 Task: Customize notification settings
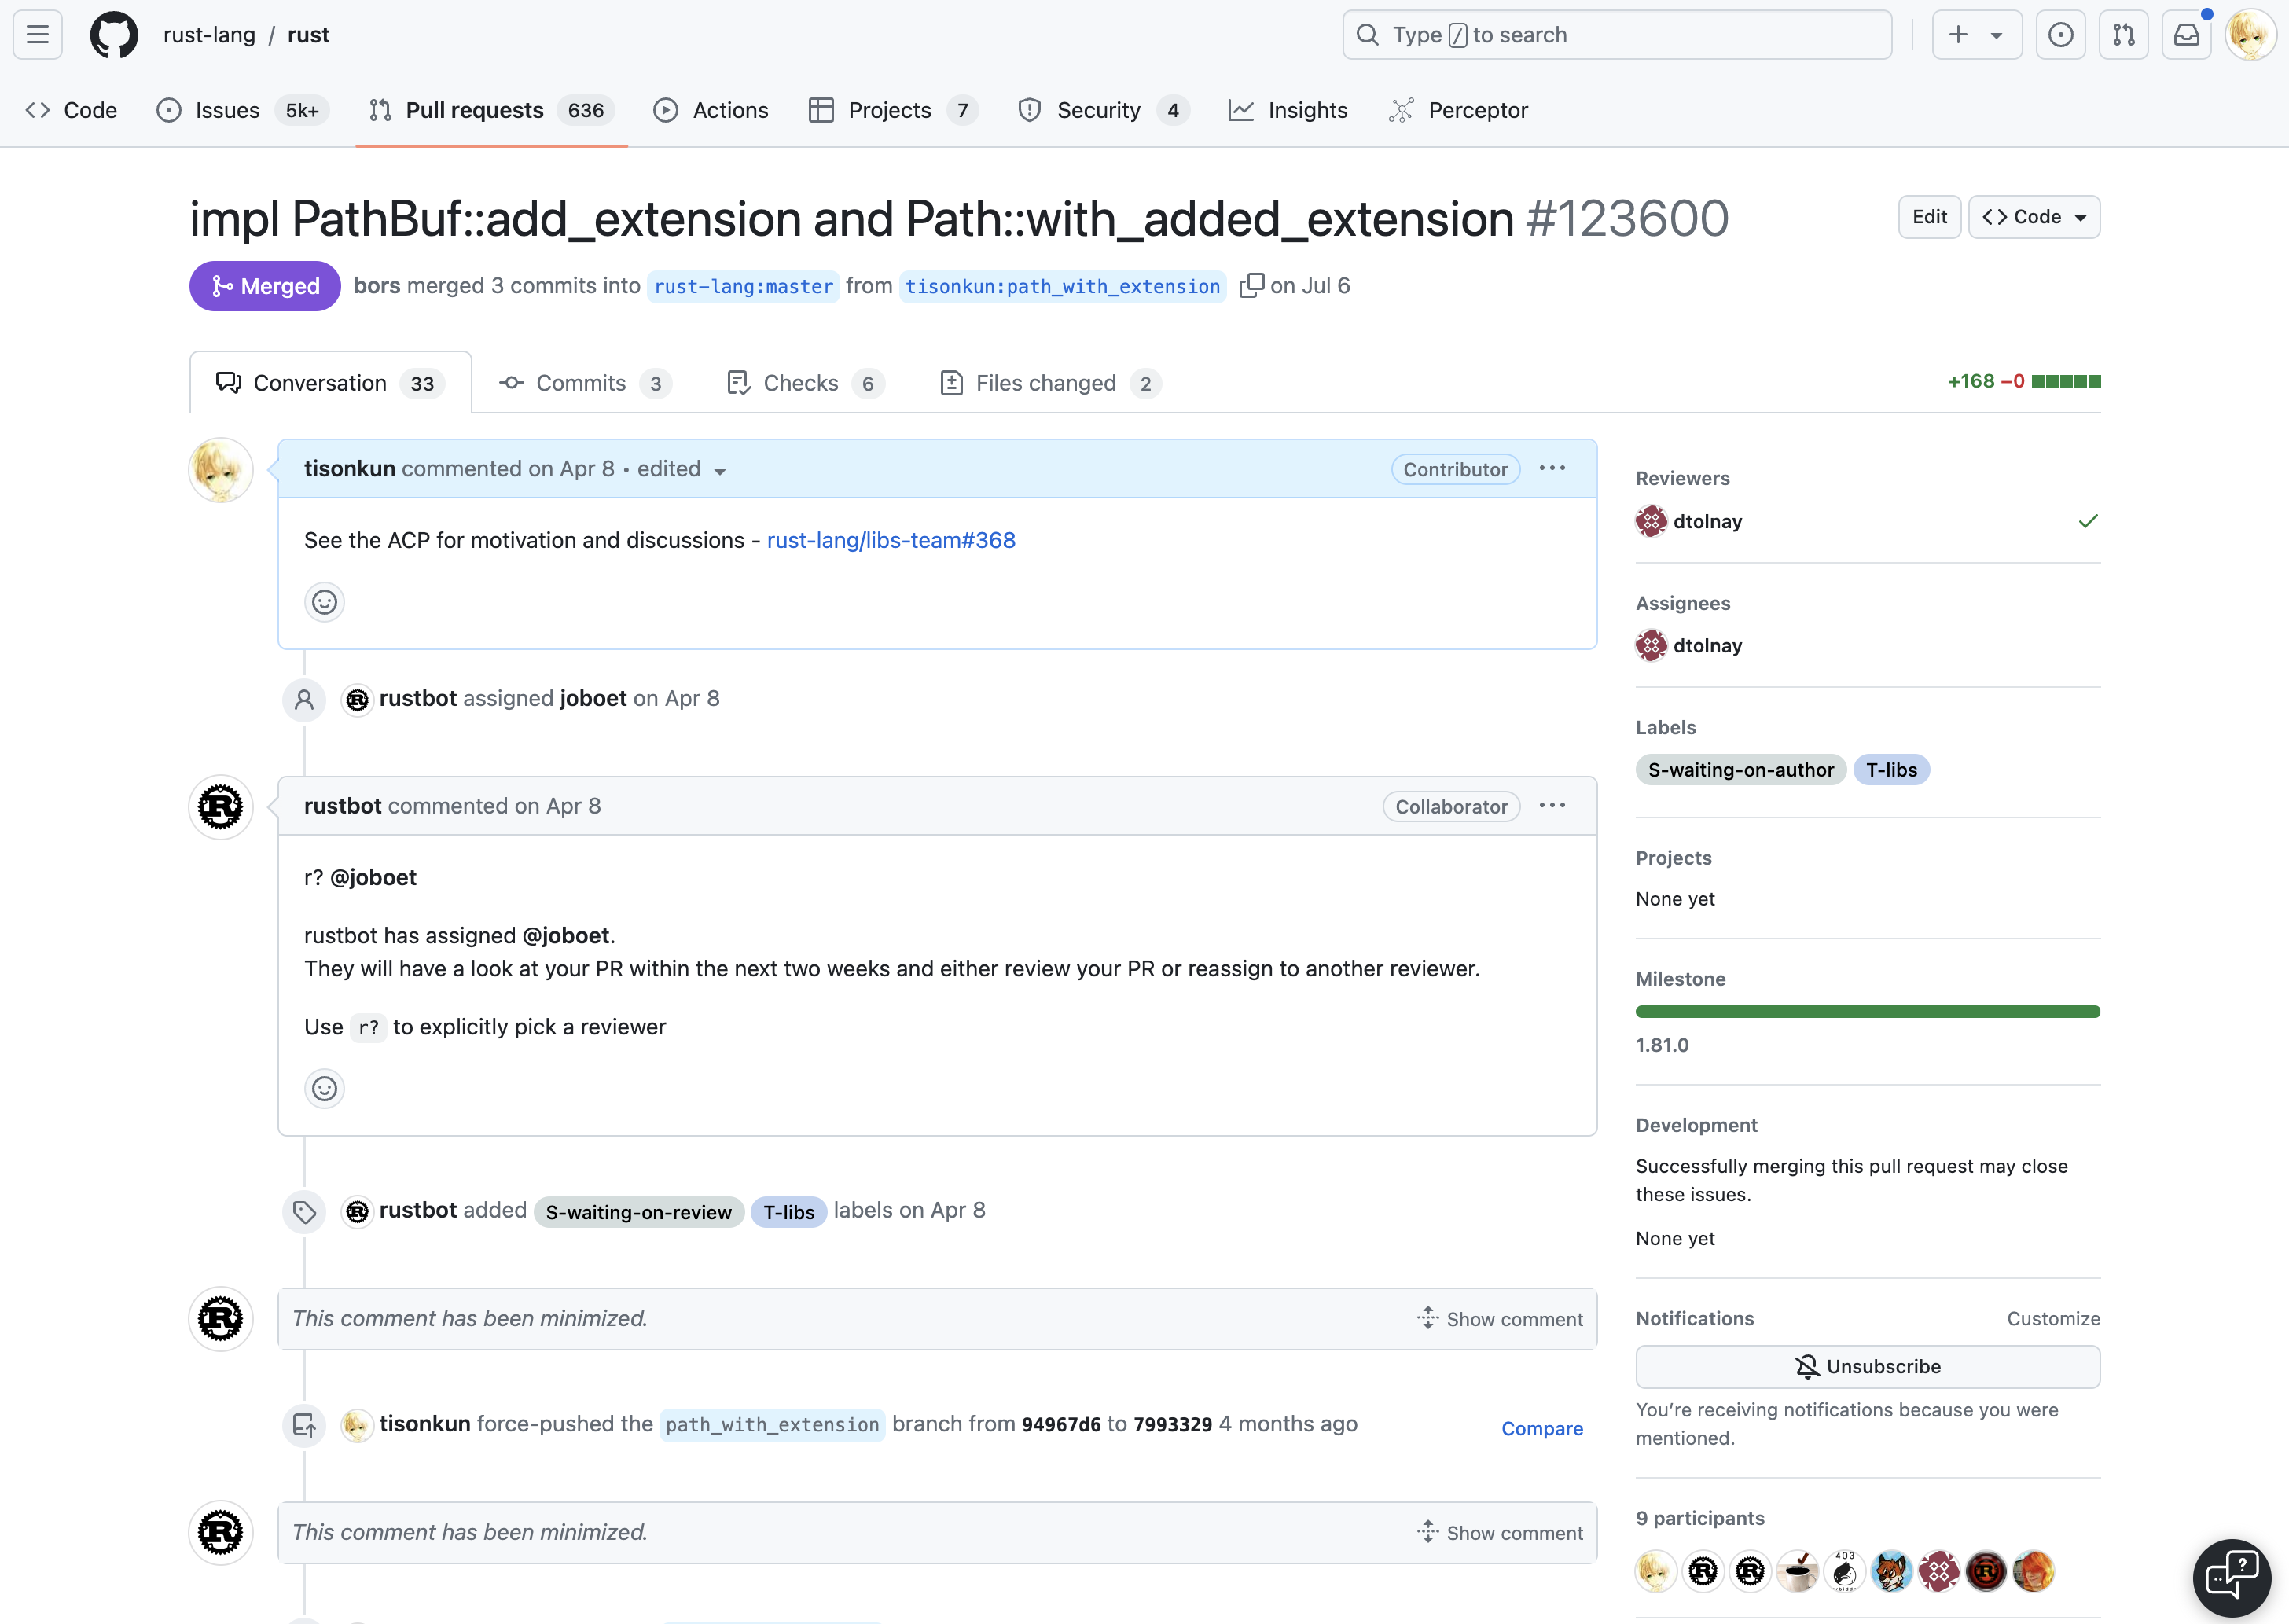(x=2053, y=1319)
